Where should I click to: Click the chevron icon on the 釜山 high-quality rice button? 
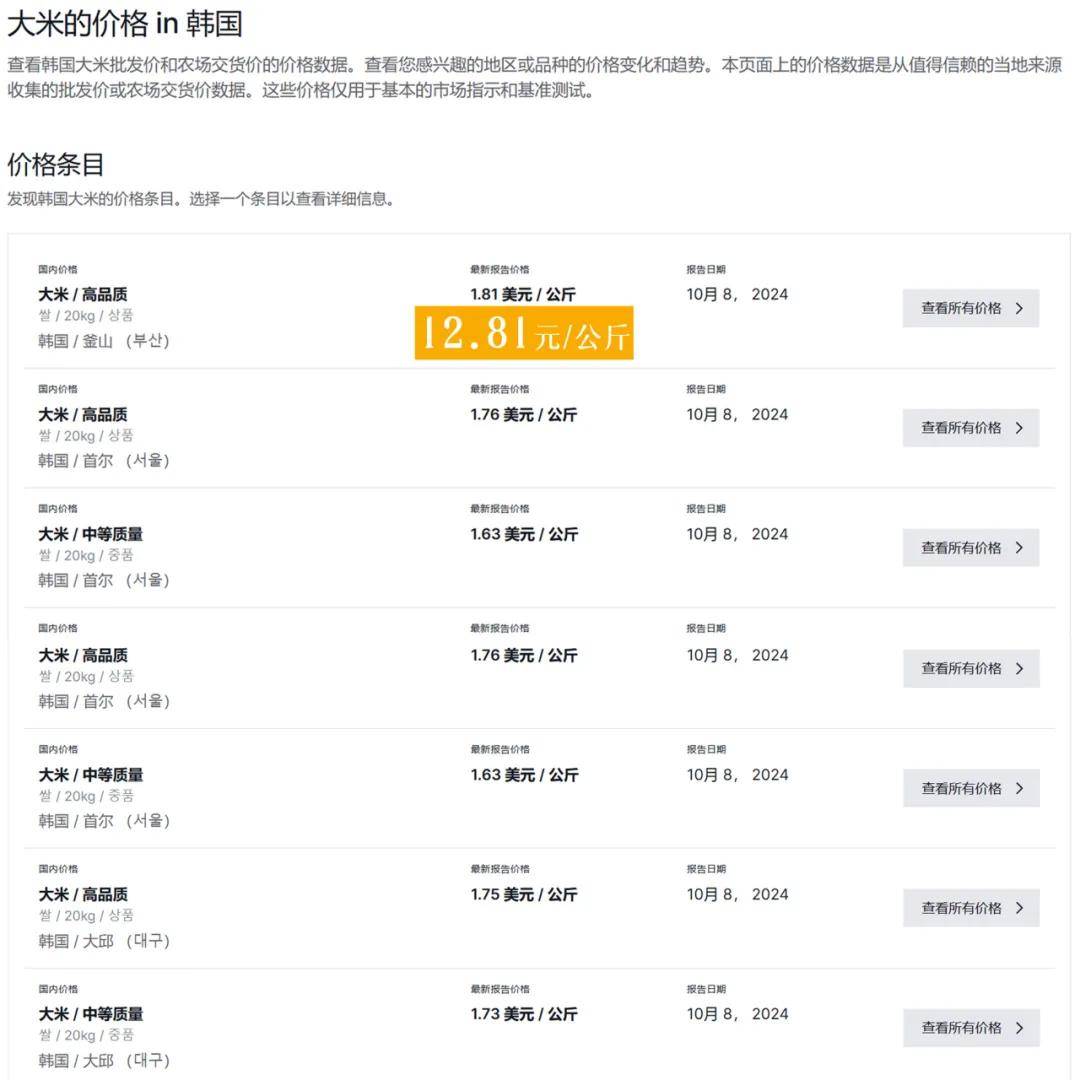[x=1018, y=308]
